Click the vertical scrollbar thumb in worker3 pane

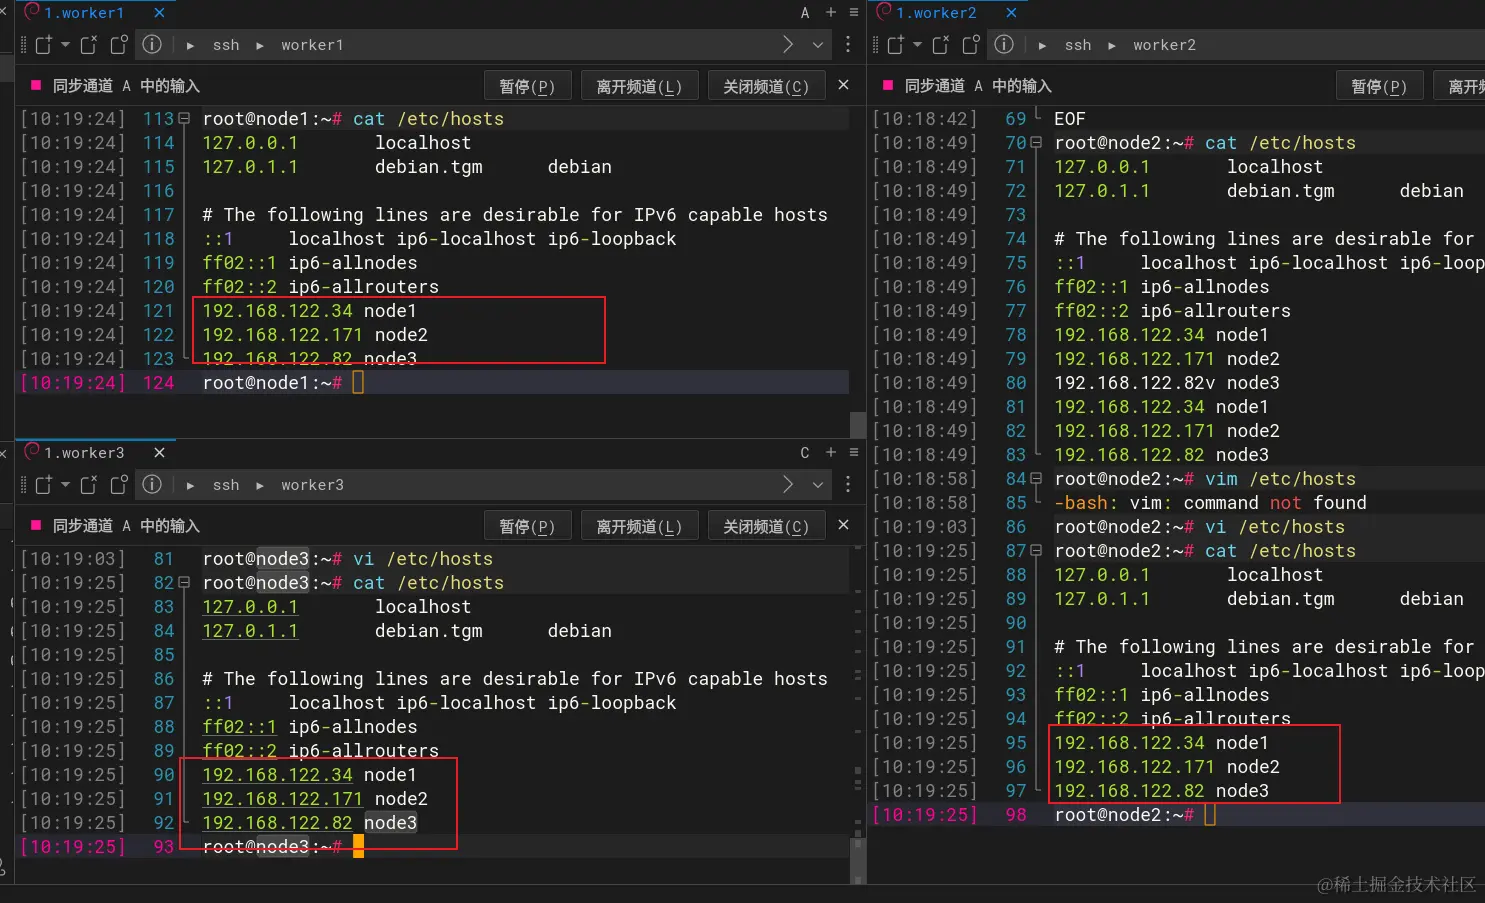858,861
